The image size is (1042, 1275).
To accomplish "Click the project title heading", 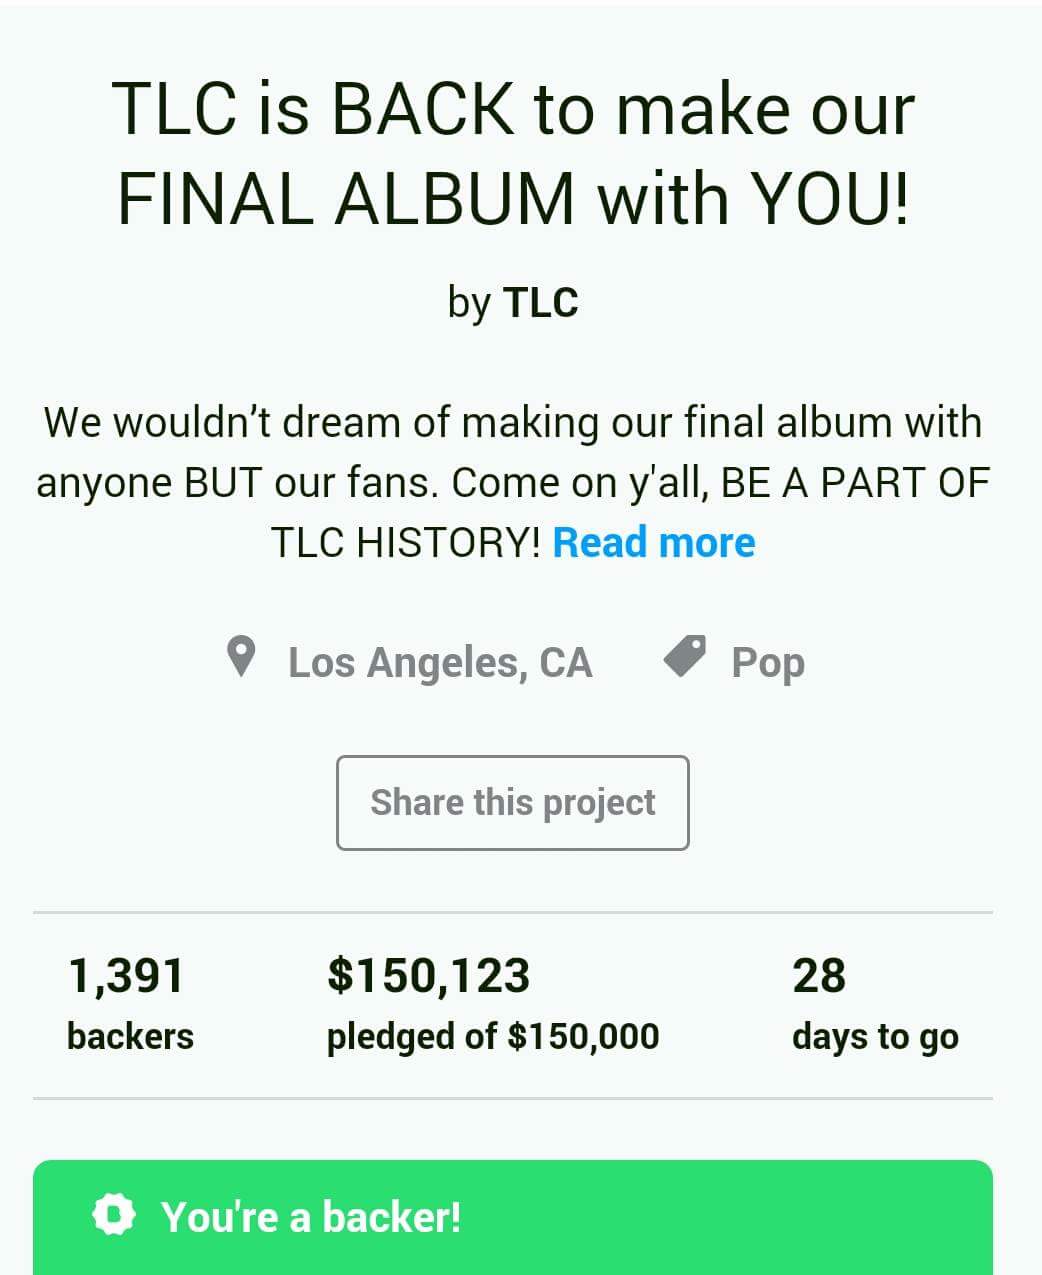I will coord(513,153).
